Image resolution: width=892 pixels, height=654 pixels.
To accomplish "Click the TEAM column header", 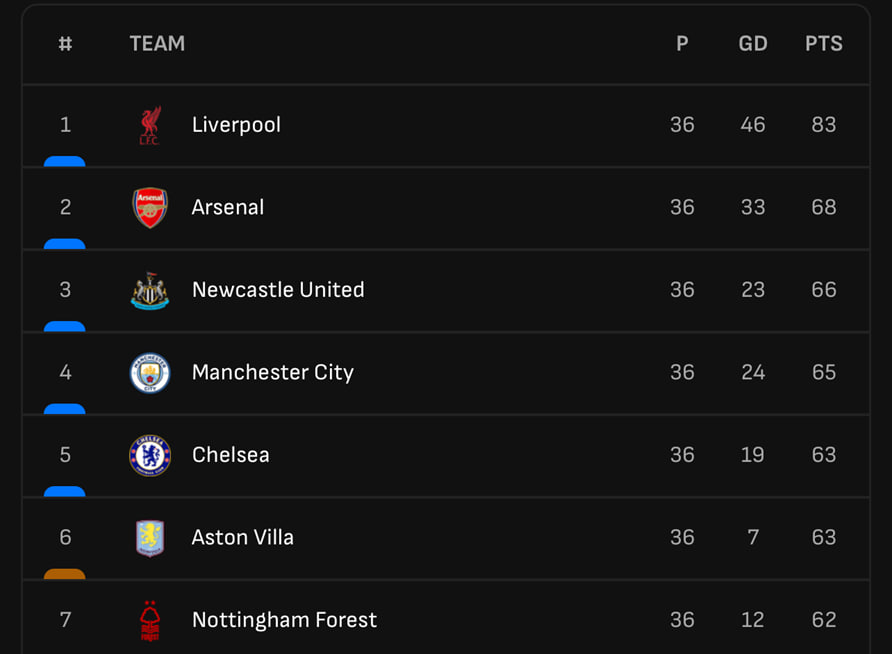I will (x=157, y=44).
